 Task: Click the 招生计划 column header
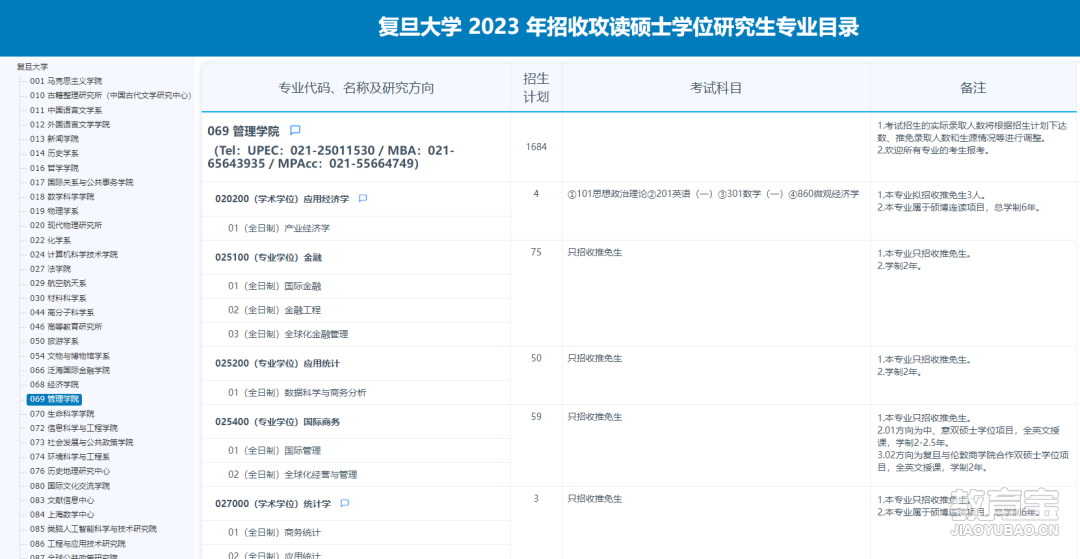[536, 88]
